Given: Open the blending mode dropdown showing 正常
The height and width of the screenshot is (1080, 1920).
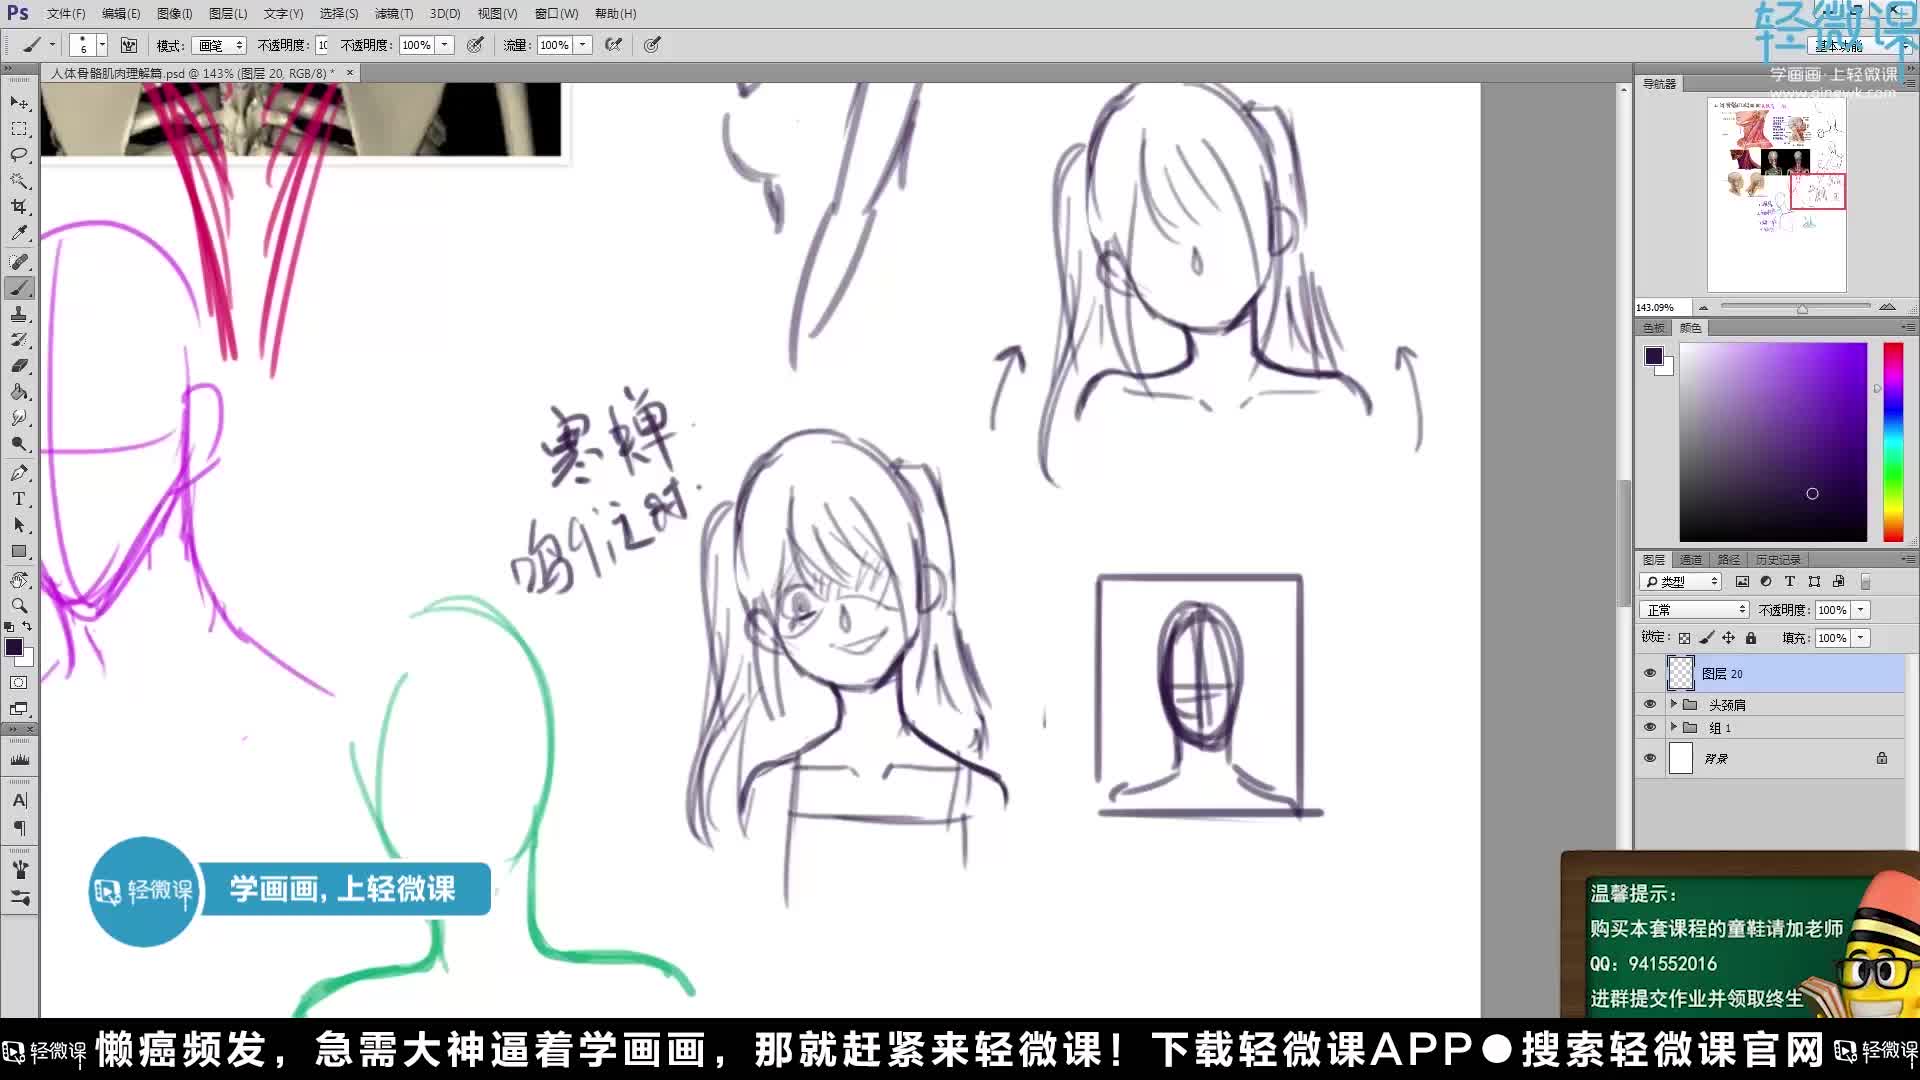Looking at the screenshot, I should (x=1694, y=609).
